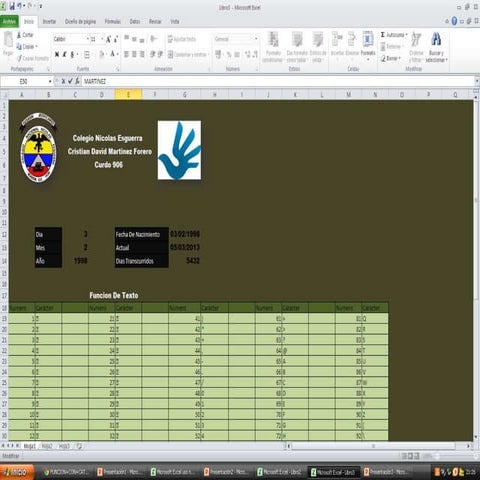
Task: Apply thousands separator style
Action: coord(237,54)
